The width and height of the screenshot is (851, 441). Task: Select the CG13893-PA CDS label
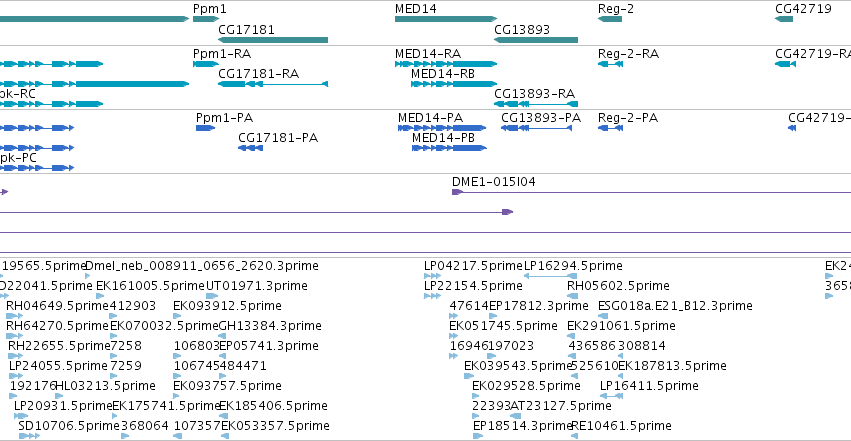(541, 118)
